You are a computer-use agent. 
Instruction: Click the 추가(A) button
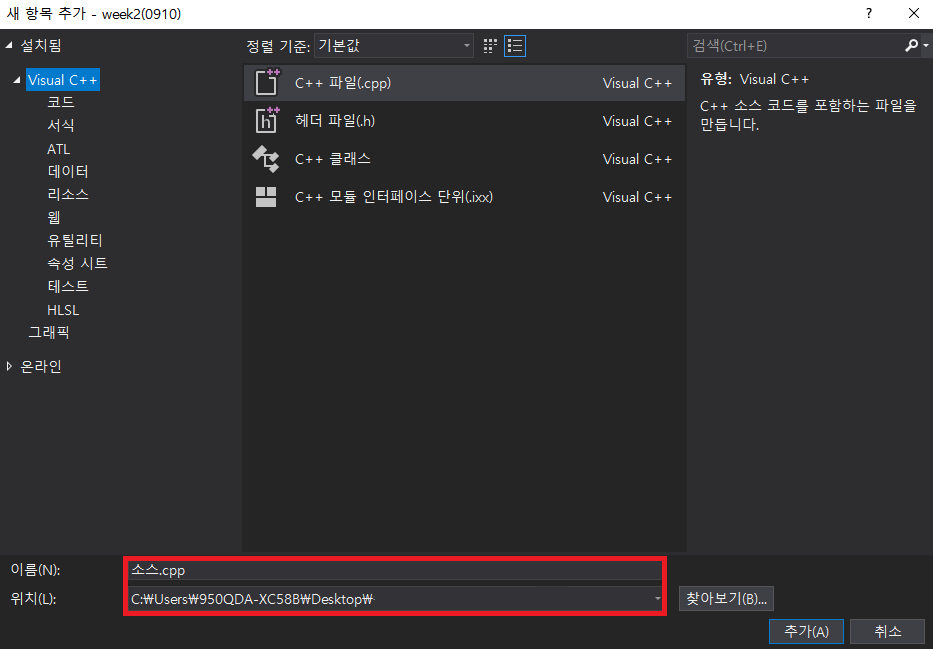tap(806, 632)
